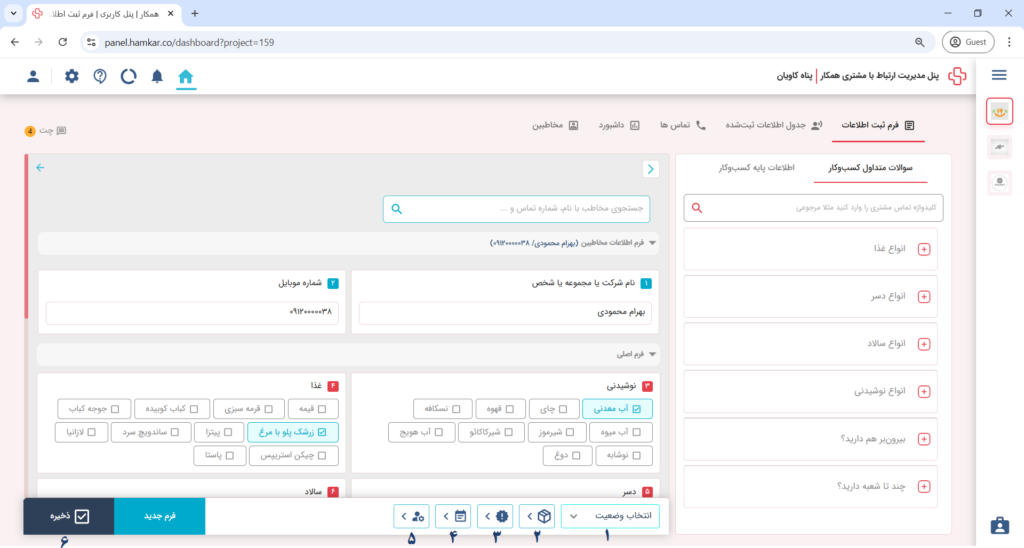The width and height of the screenshot is (1024, 548).
Task: Click the فرم جدید button
Action: pyautogui.click(x=160, y=516)
